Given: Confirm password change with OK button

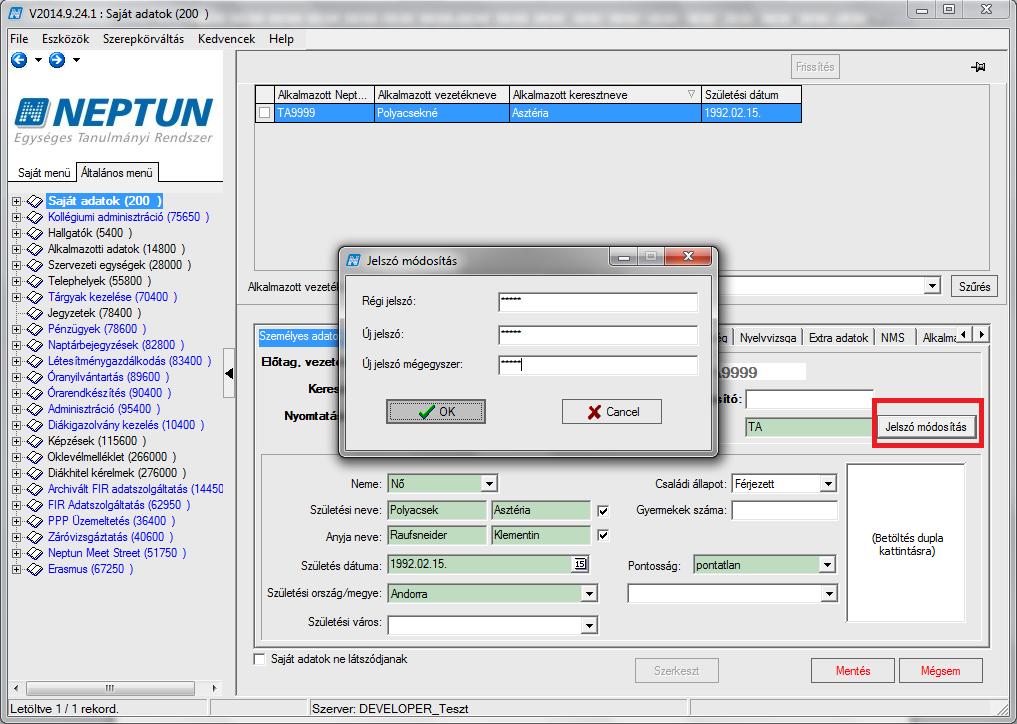Looking at the screenshot, I should (436, 412).
